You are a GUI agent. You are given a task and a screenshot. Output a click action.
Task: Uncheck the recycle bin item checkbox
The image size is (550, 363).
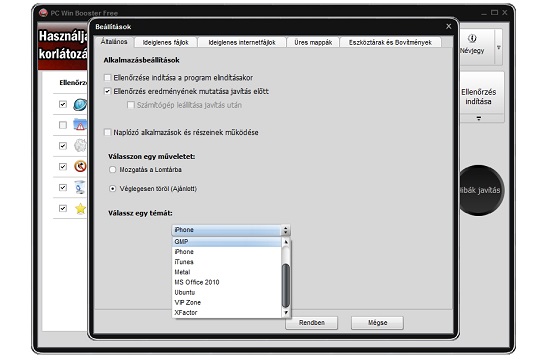[x=63, y=187]
